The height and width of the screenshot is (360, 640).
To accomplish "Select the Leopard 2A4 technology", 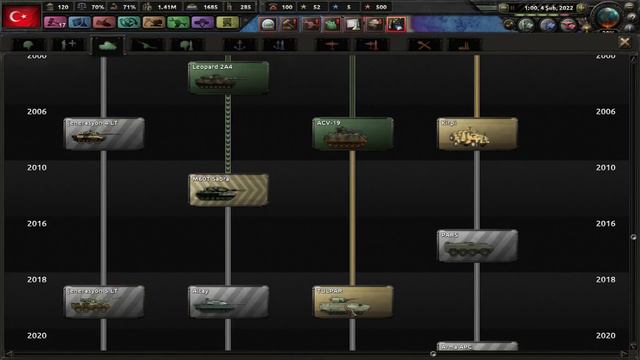I will coord(228,78).
